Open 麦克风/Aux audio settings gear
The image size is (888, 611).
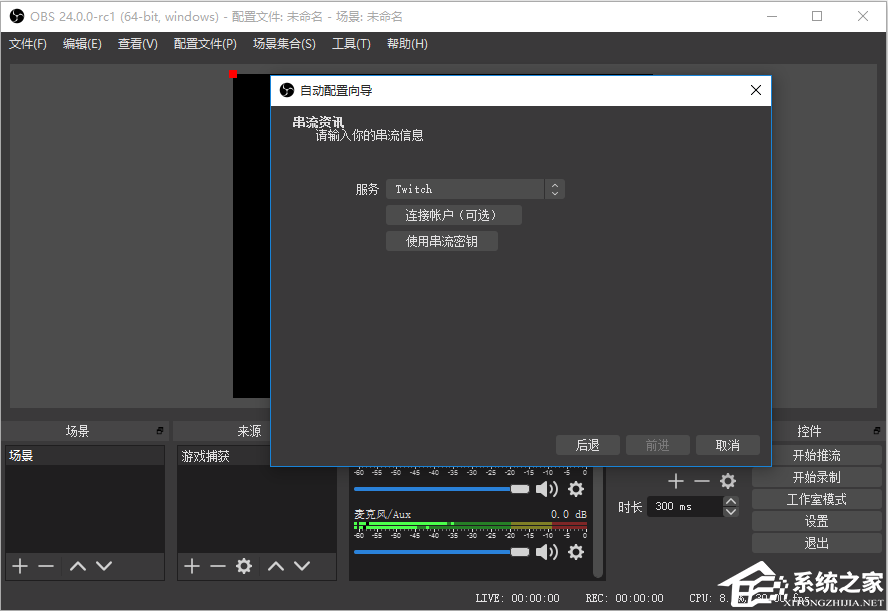point(576,552)
